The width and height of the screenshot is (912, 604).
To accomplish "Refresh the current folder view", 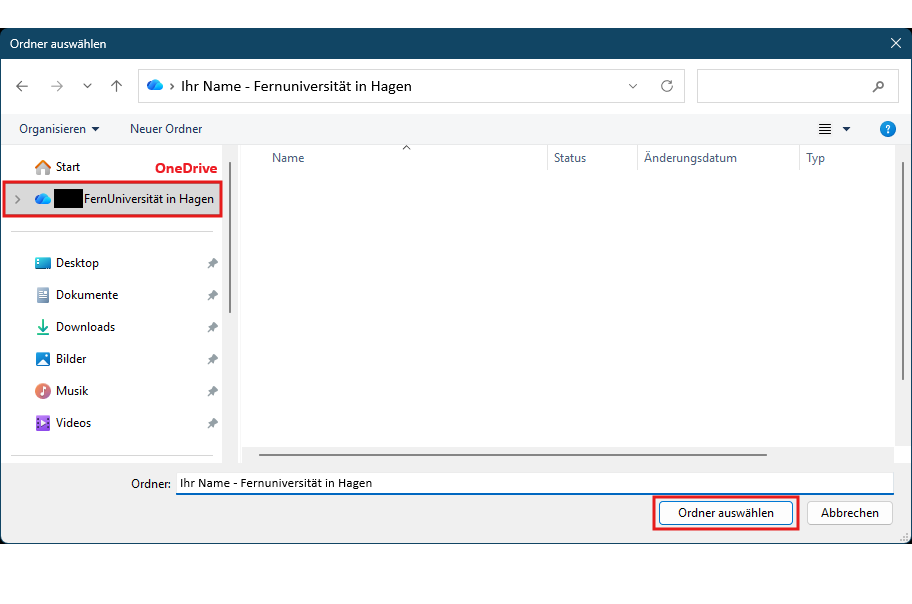I will coord(667,86).
